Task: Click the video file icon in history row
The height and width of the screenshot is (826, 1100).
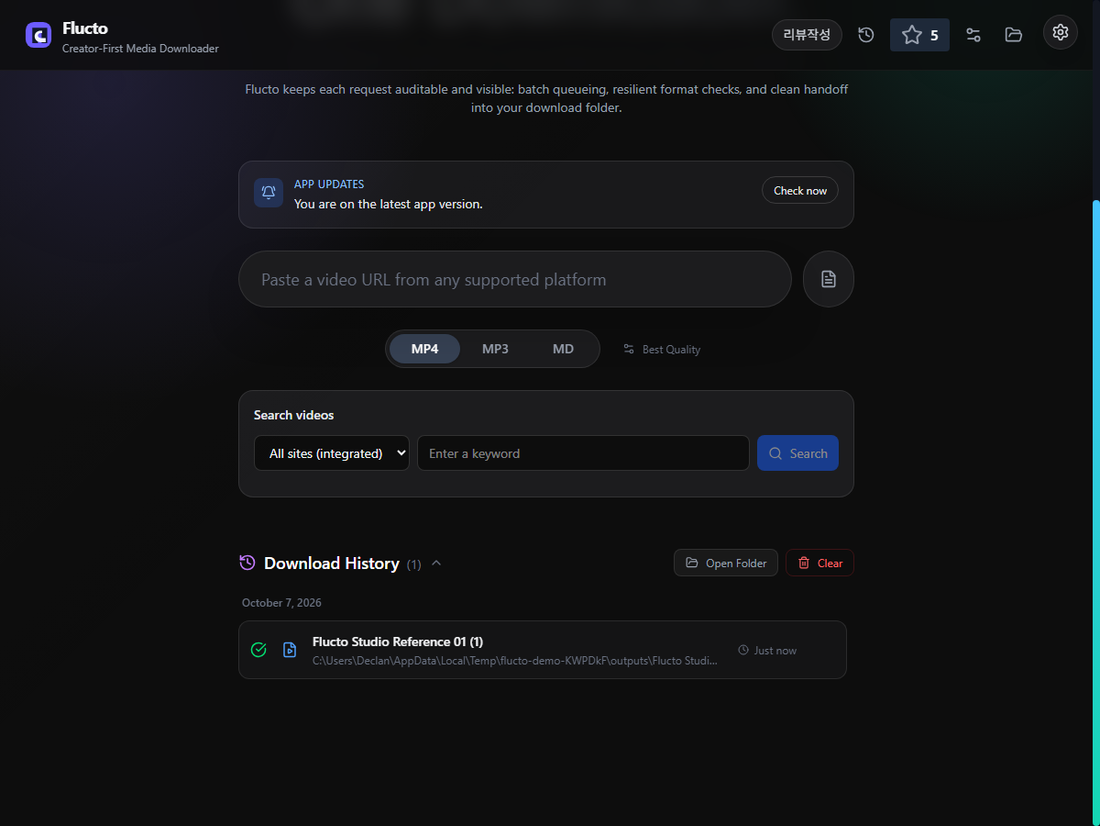Action: point(289,650)
